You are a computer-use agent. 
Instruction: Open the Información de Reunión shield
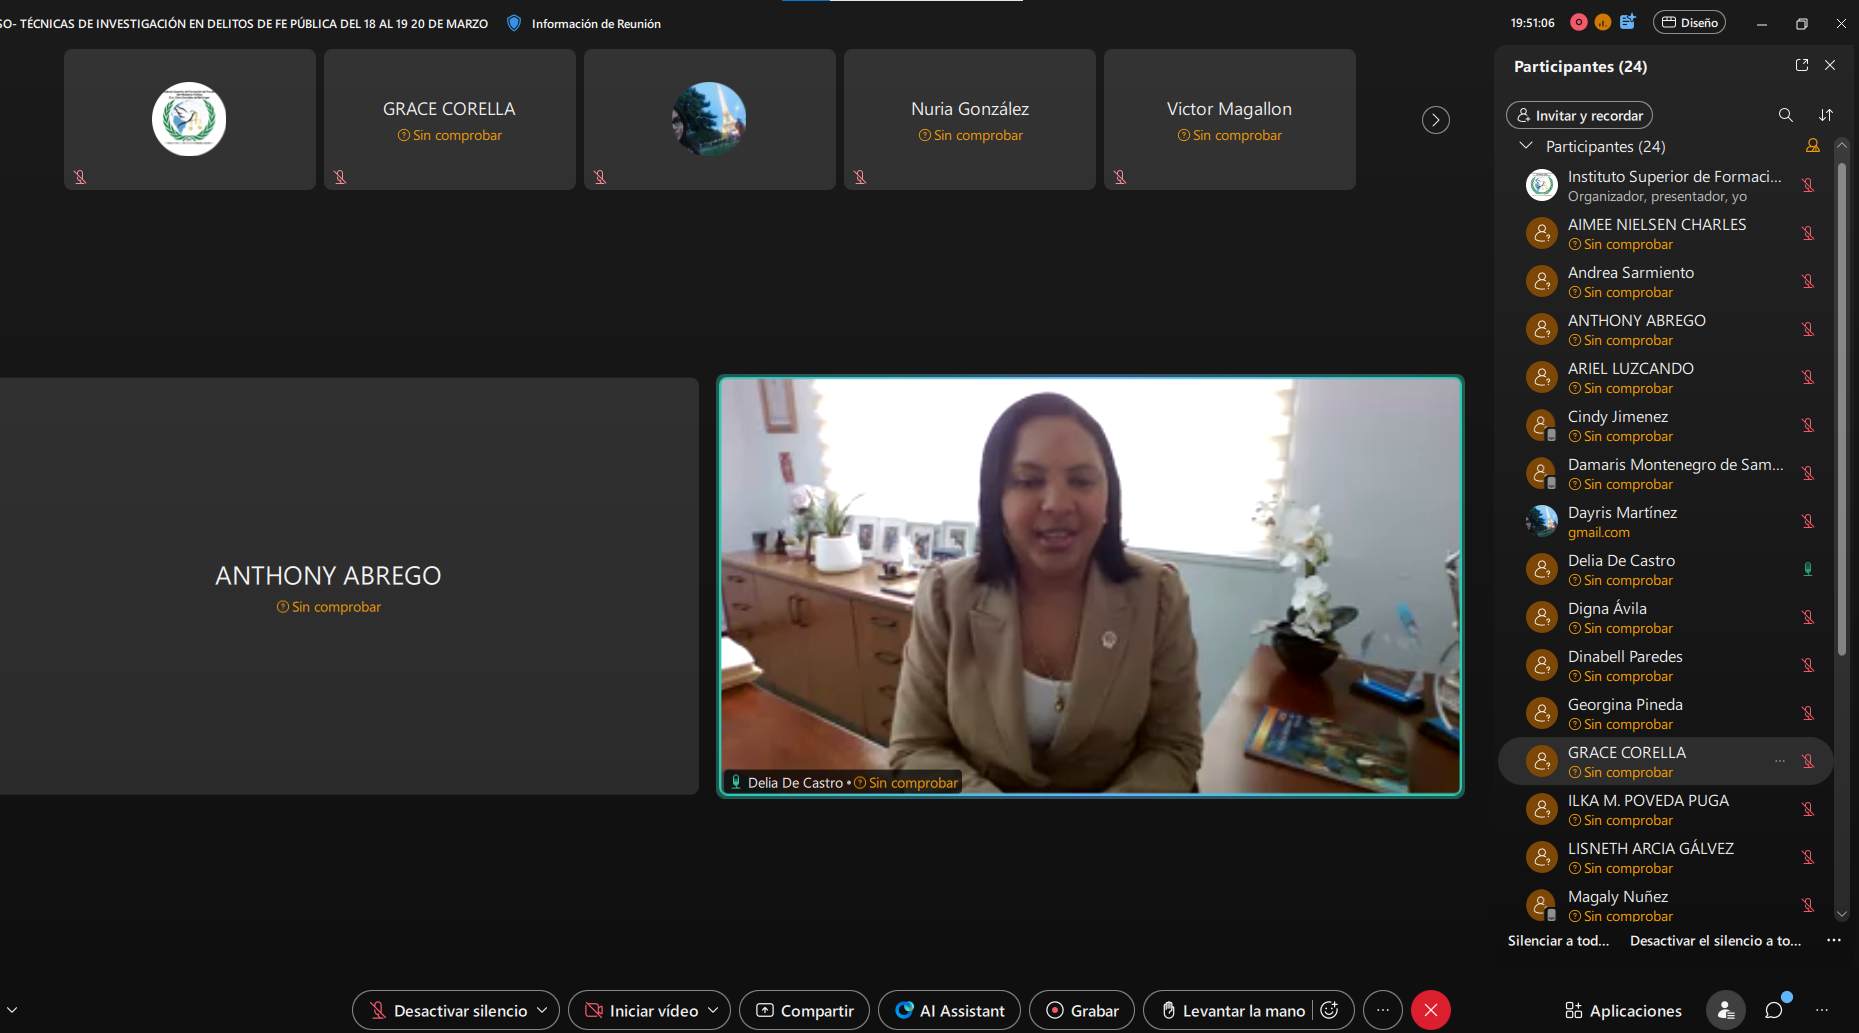point(514,23)
